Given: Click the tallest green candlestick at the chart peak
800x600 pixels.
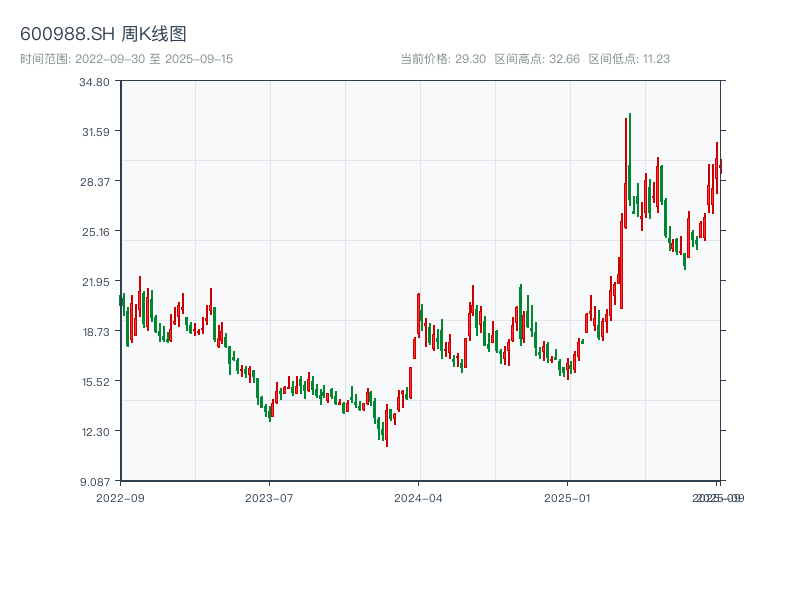Looking at the screenshot, I should point(630,159).
